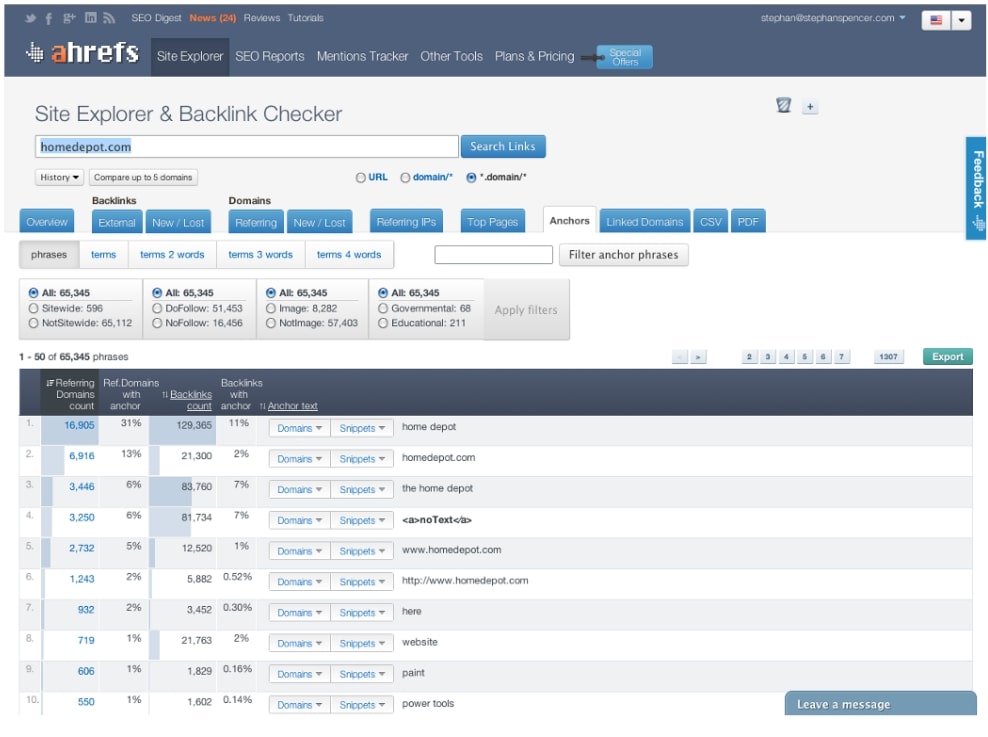Open the Site Explorer menu
The height and width of the screenshot is (737, 988).
pos(190,57)
